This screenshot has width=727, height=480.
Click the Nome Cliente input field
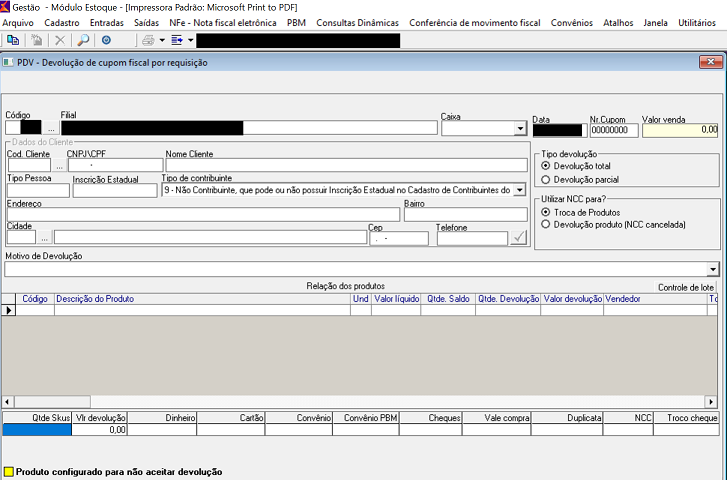346,165
